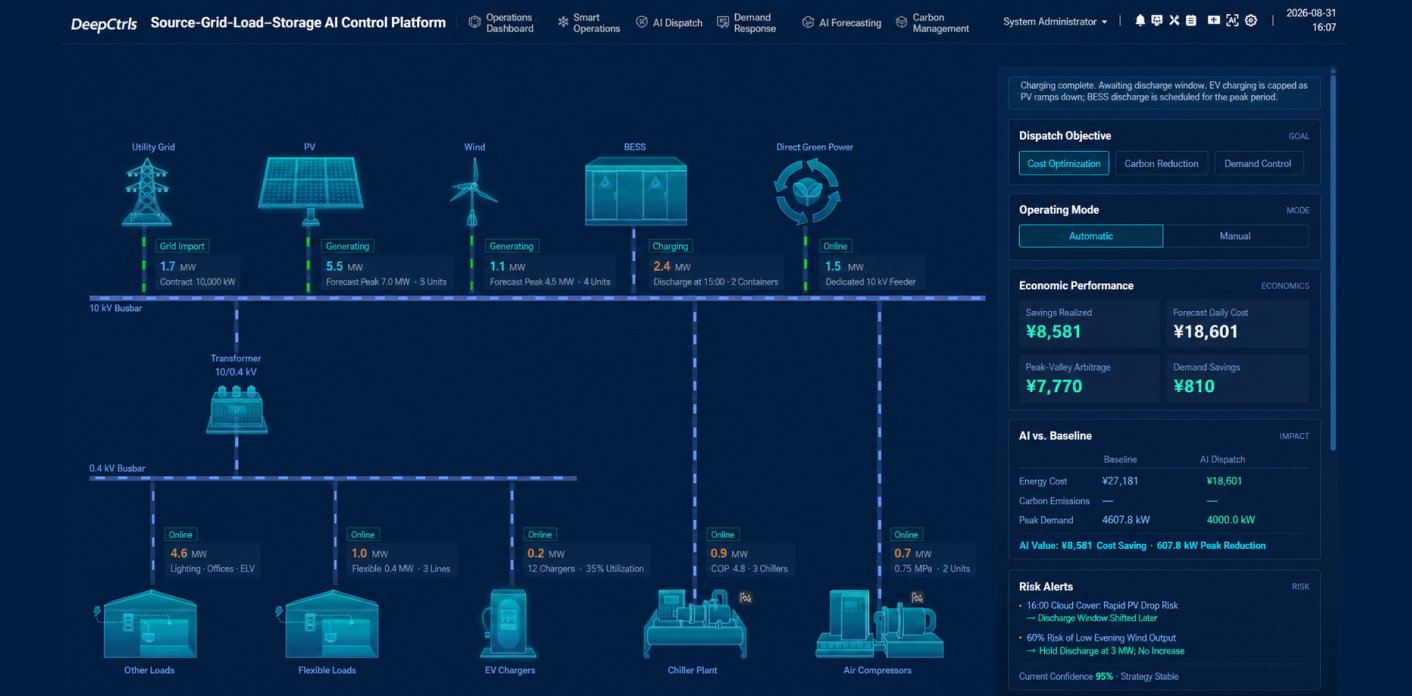Select the EV Chargers station icon
Screen dimensions: 1412x696
coord(507,623)
